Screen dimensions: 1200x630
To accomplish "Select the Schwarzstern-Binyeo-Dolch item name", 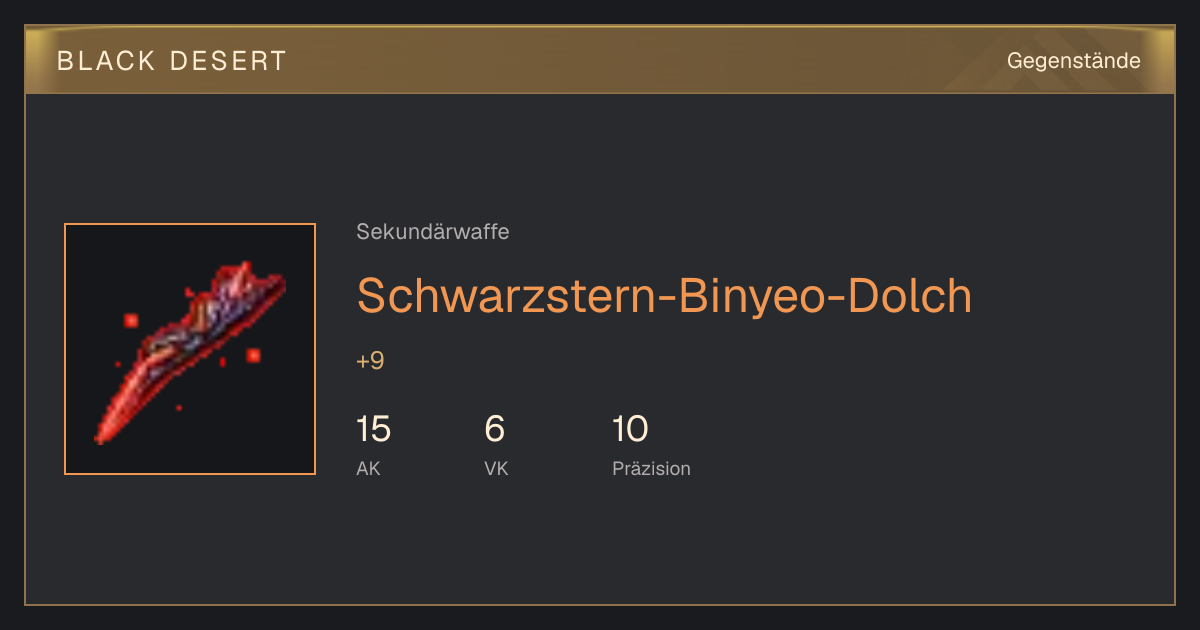I will [664, 296].
